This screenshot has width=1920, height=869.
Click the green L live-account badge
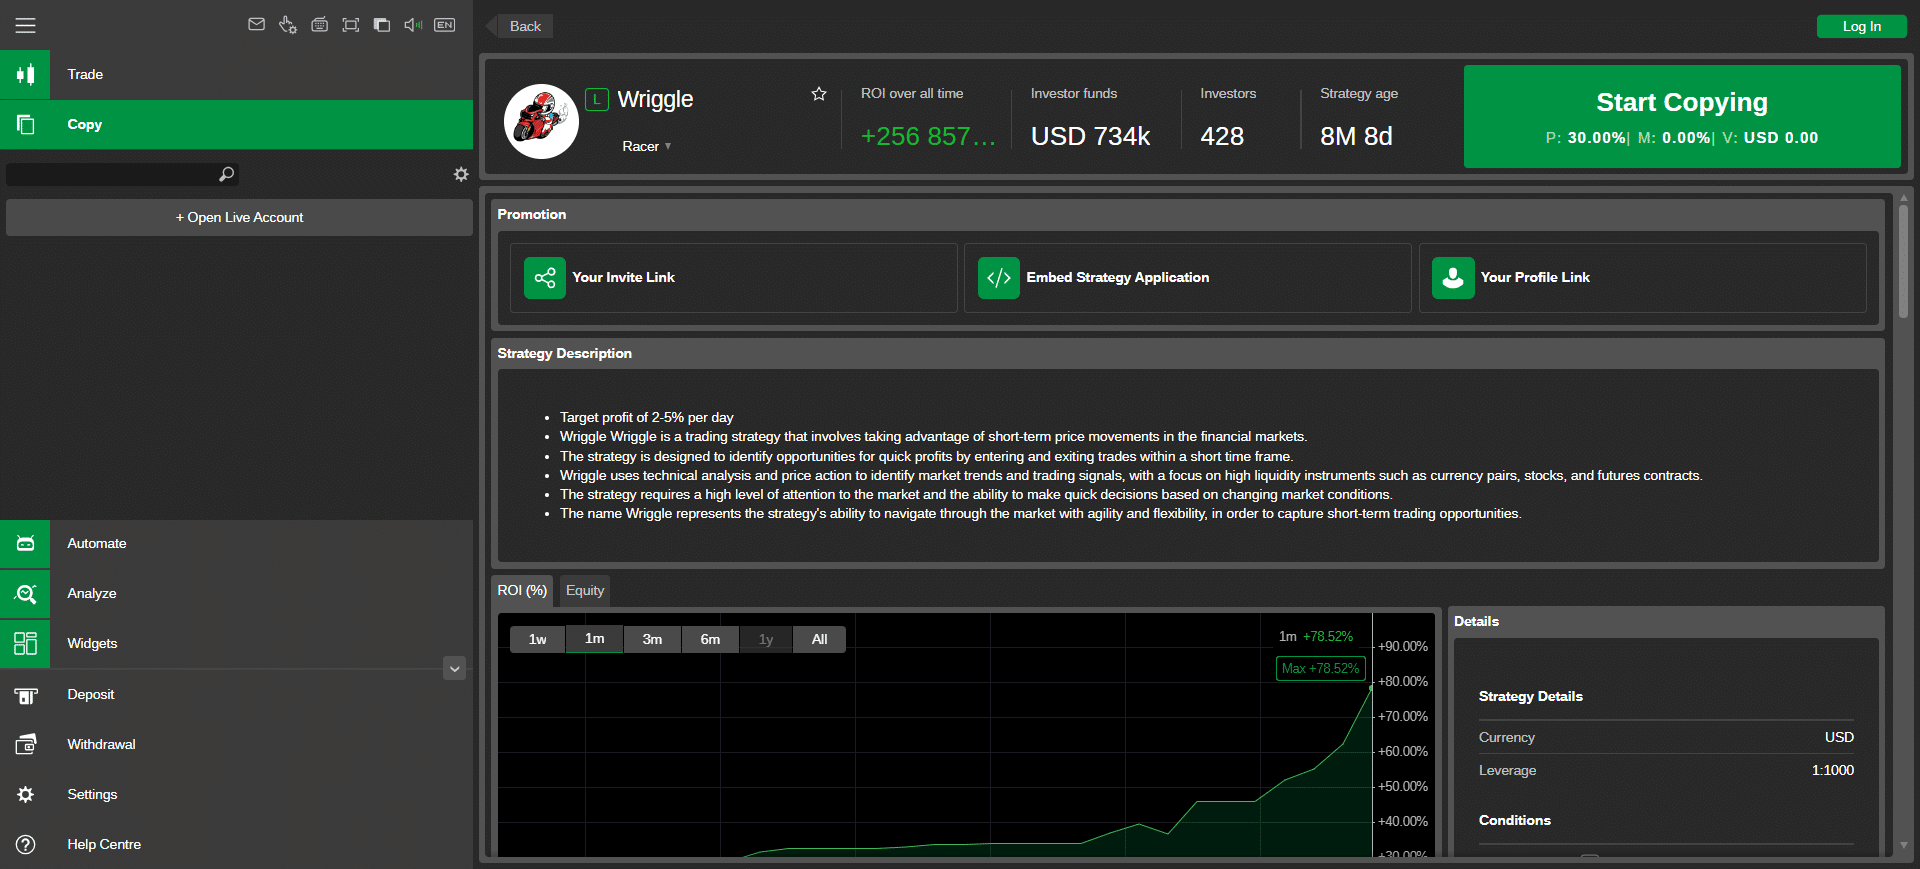pyautogui.click(x=597, y=99)
